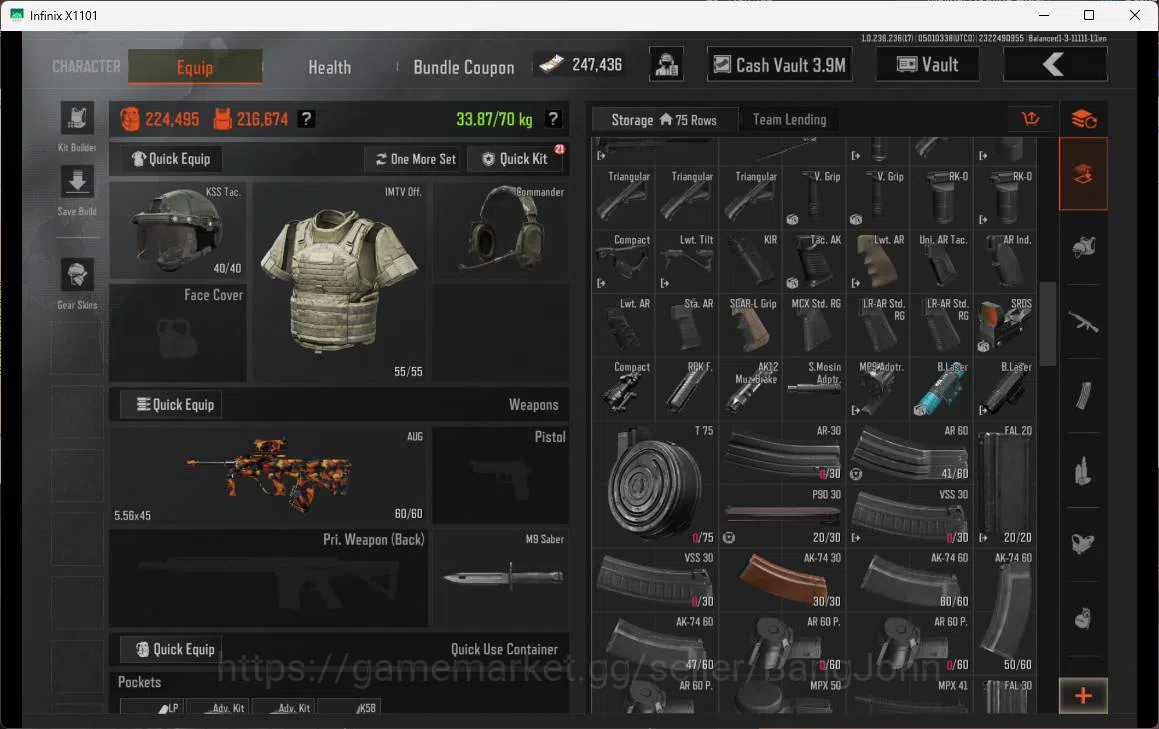Select the IMTV Off. armor vest slot
The height and width of the screenshot is (729, 1159).
pos(340,282)
